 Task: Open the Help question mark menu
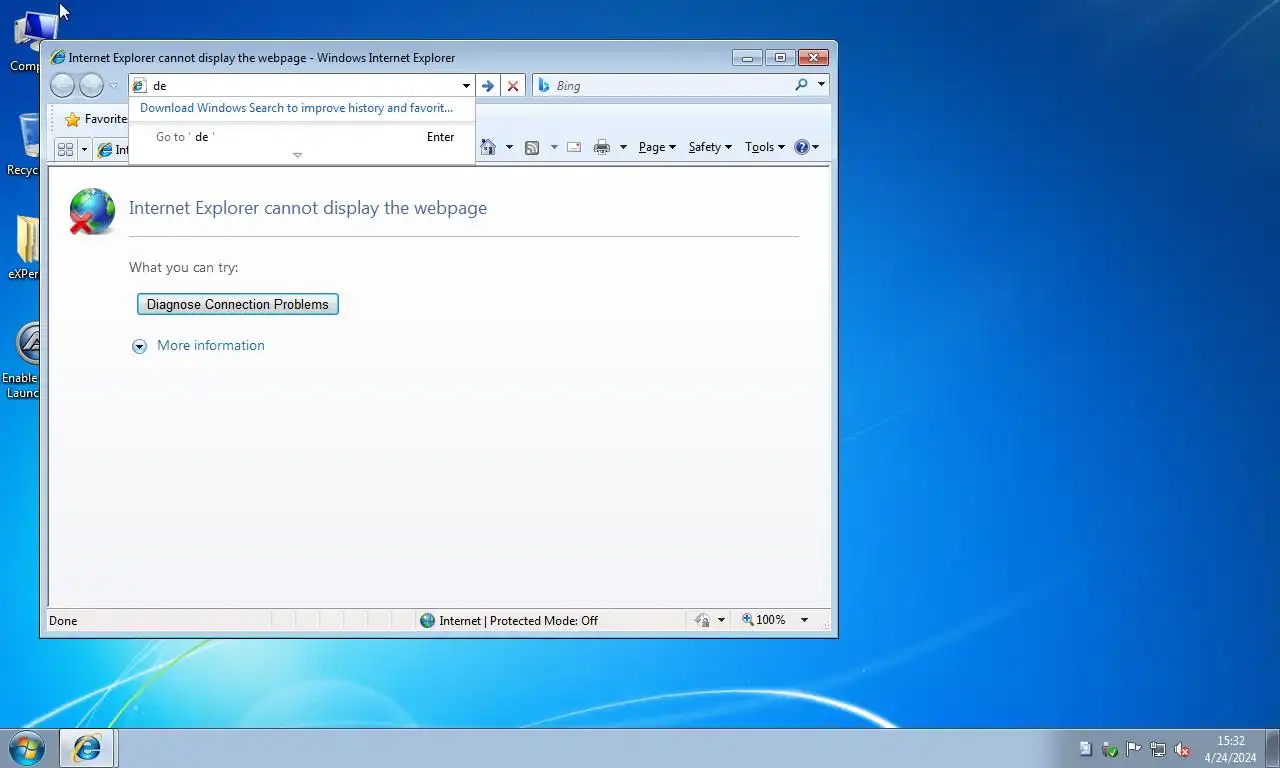(x=806, y=147)
